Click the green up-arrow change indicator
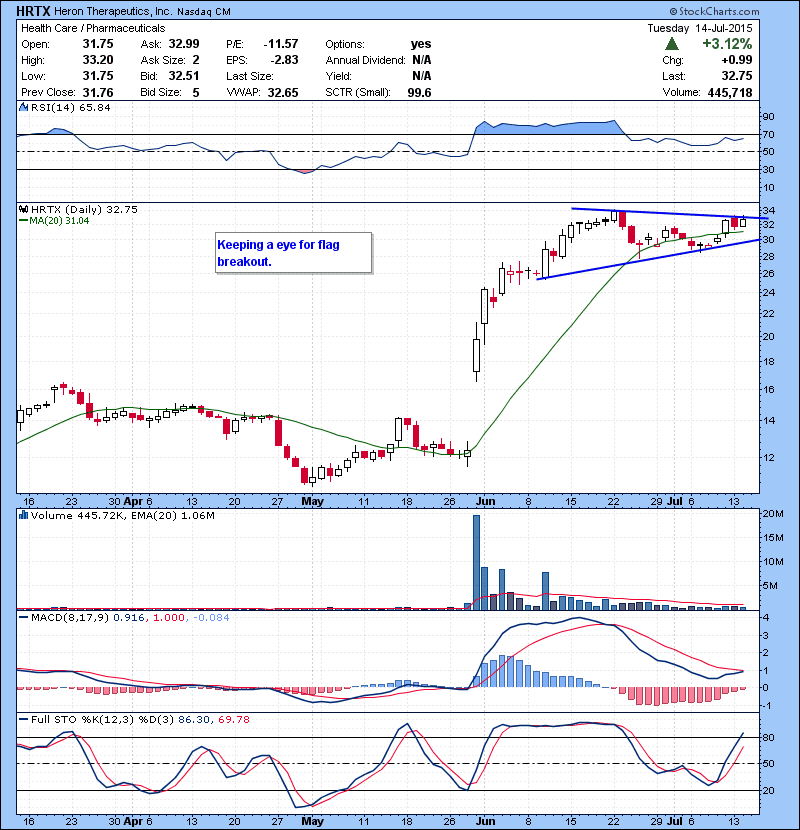Screen dimensions: 800x830 pyautogui.click(x=672, y=43)
